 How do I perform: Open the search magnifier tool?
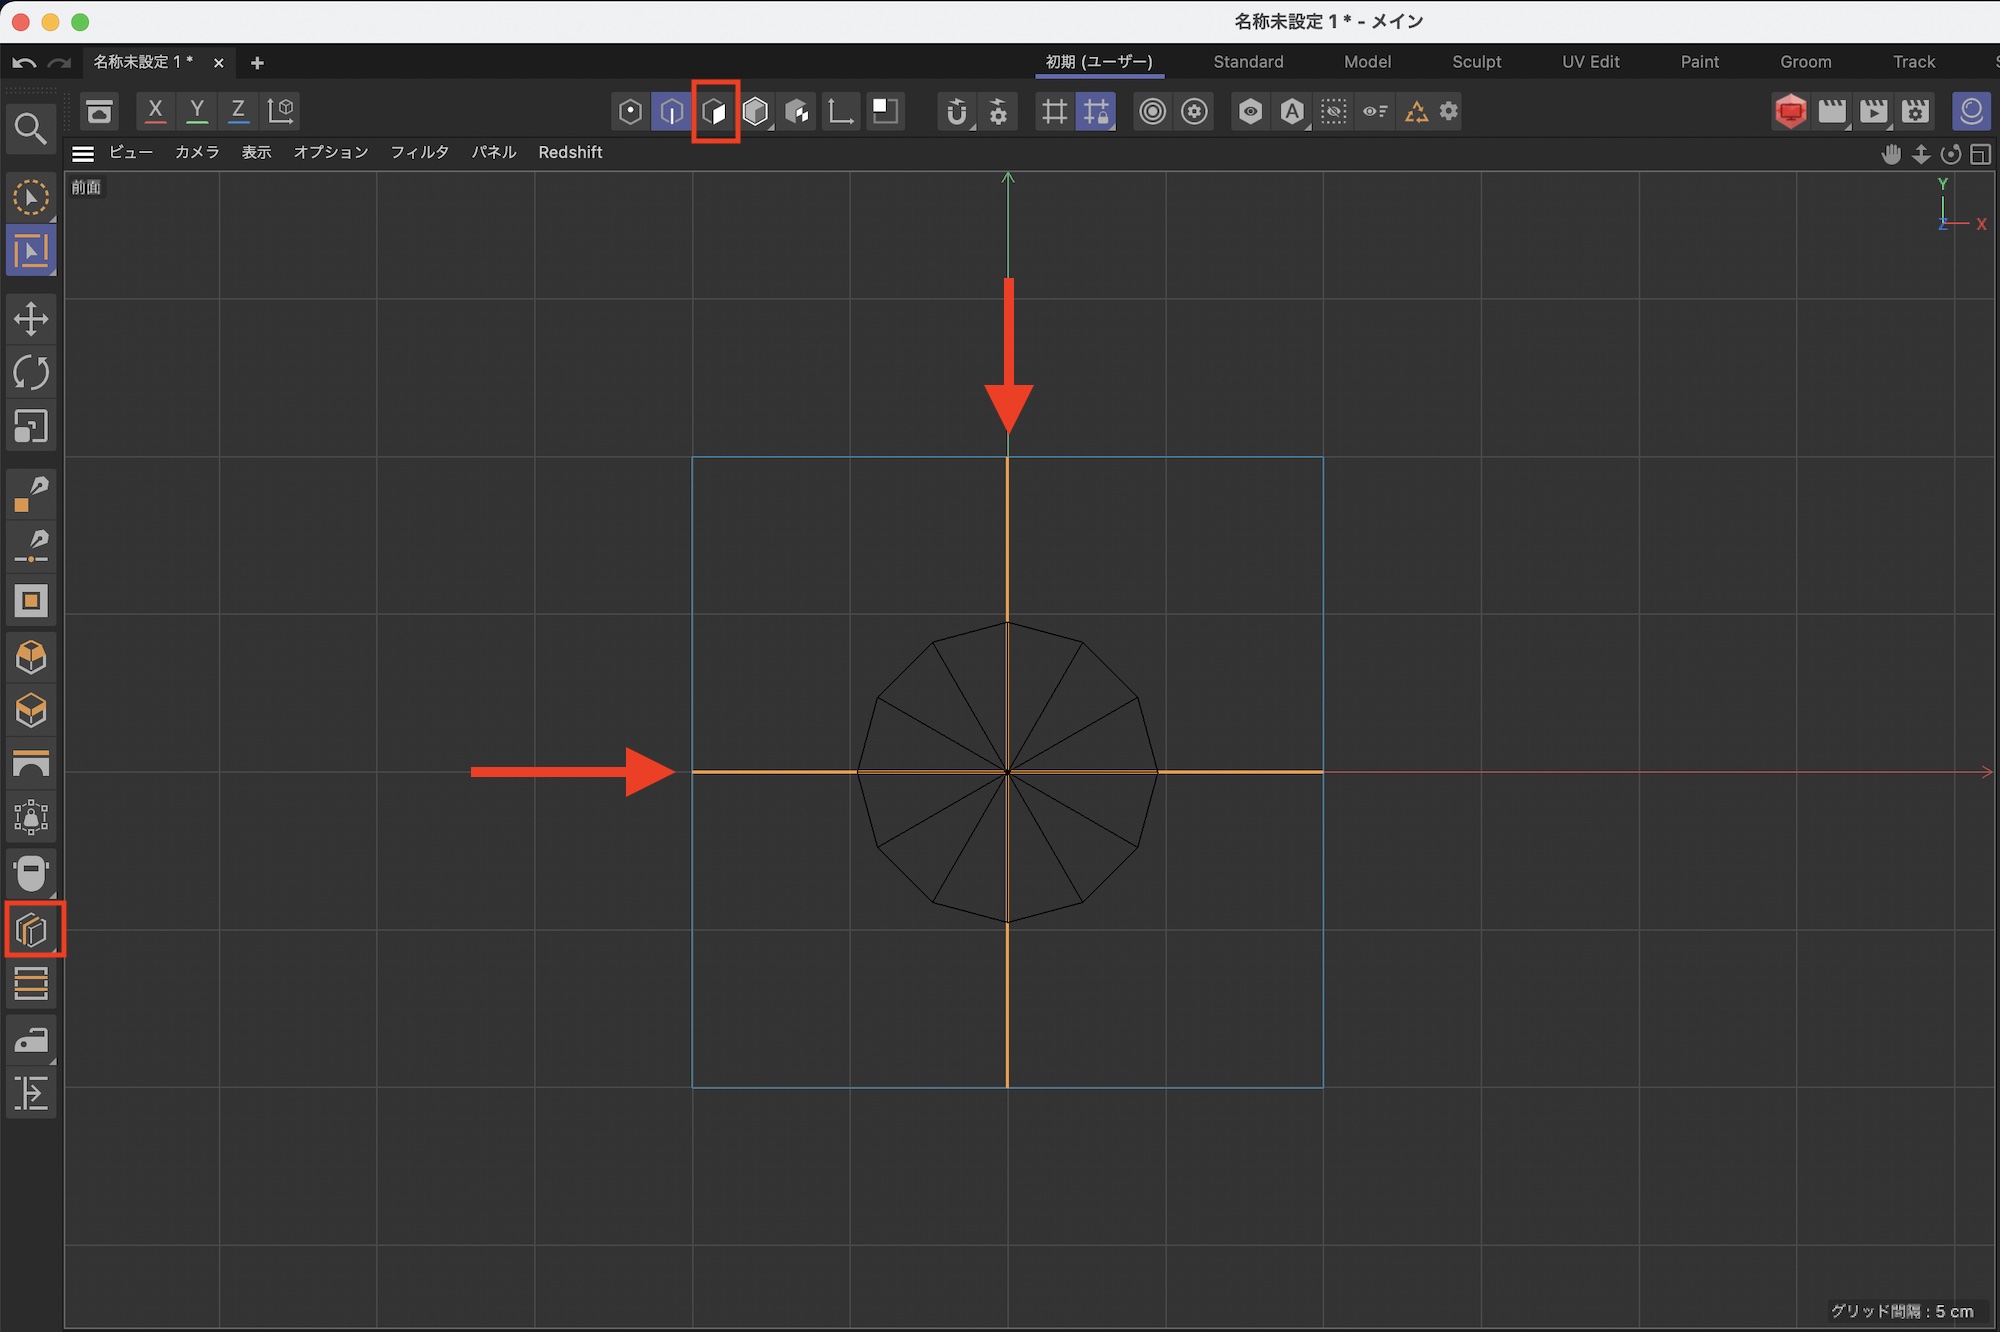pos(30,128)
